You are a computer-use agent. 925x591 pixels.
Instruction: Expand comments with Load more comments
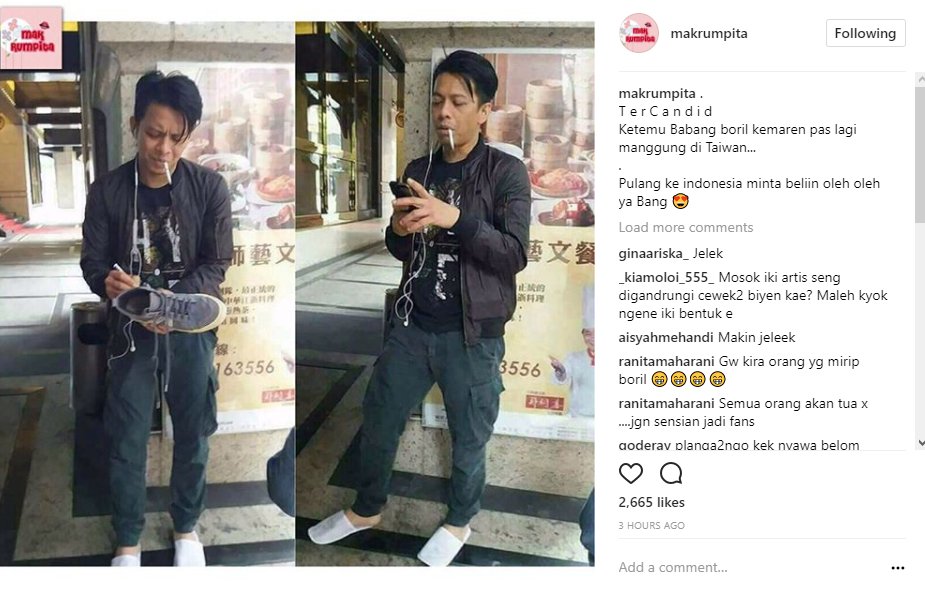[x=686, y=228]
